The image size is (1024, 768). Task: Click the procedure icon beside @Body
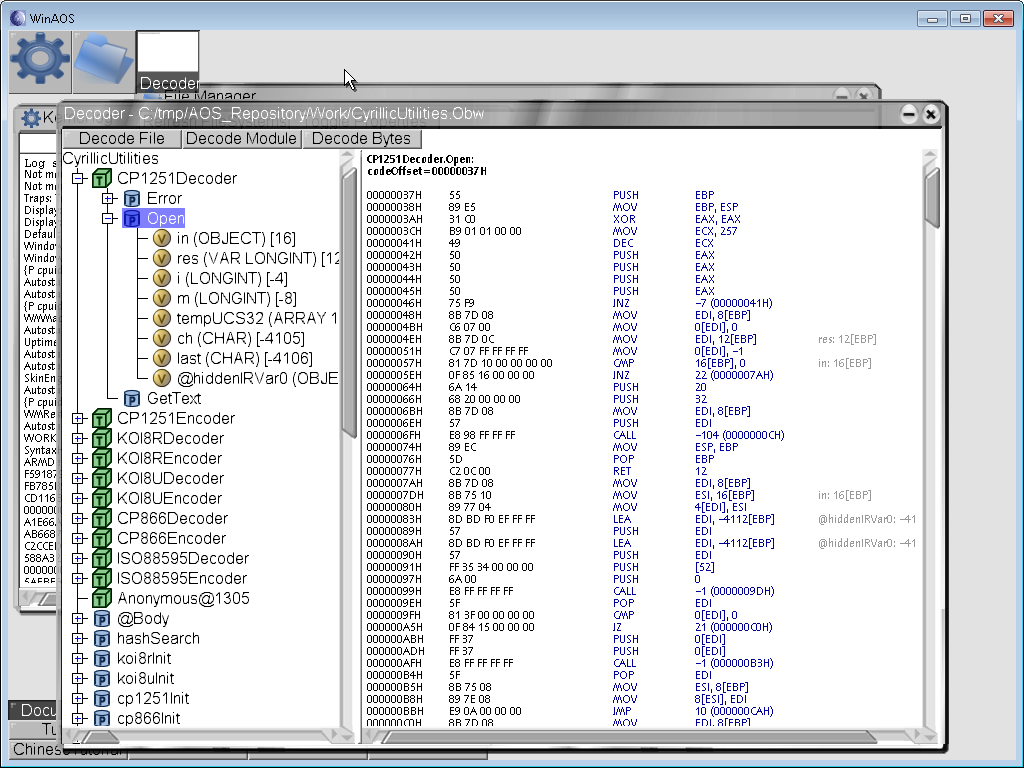tap(101, 619)
